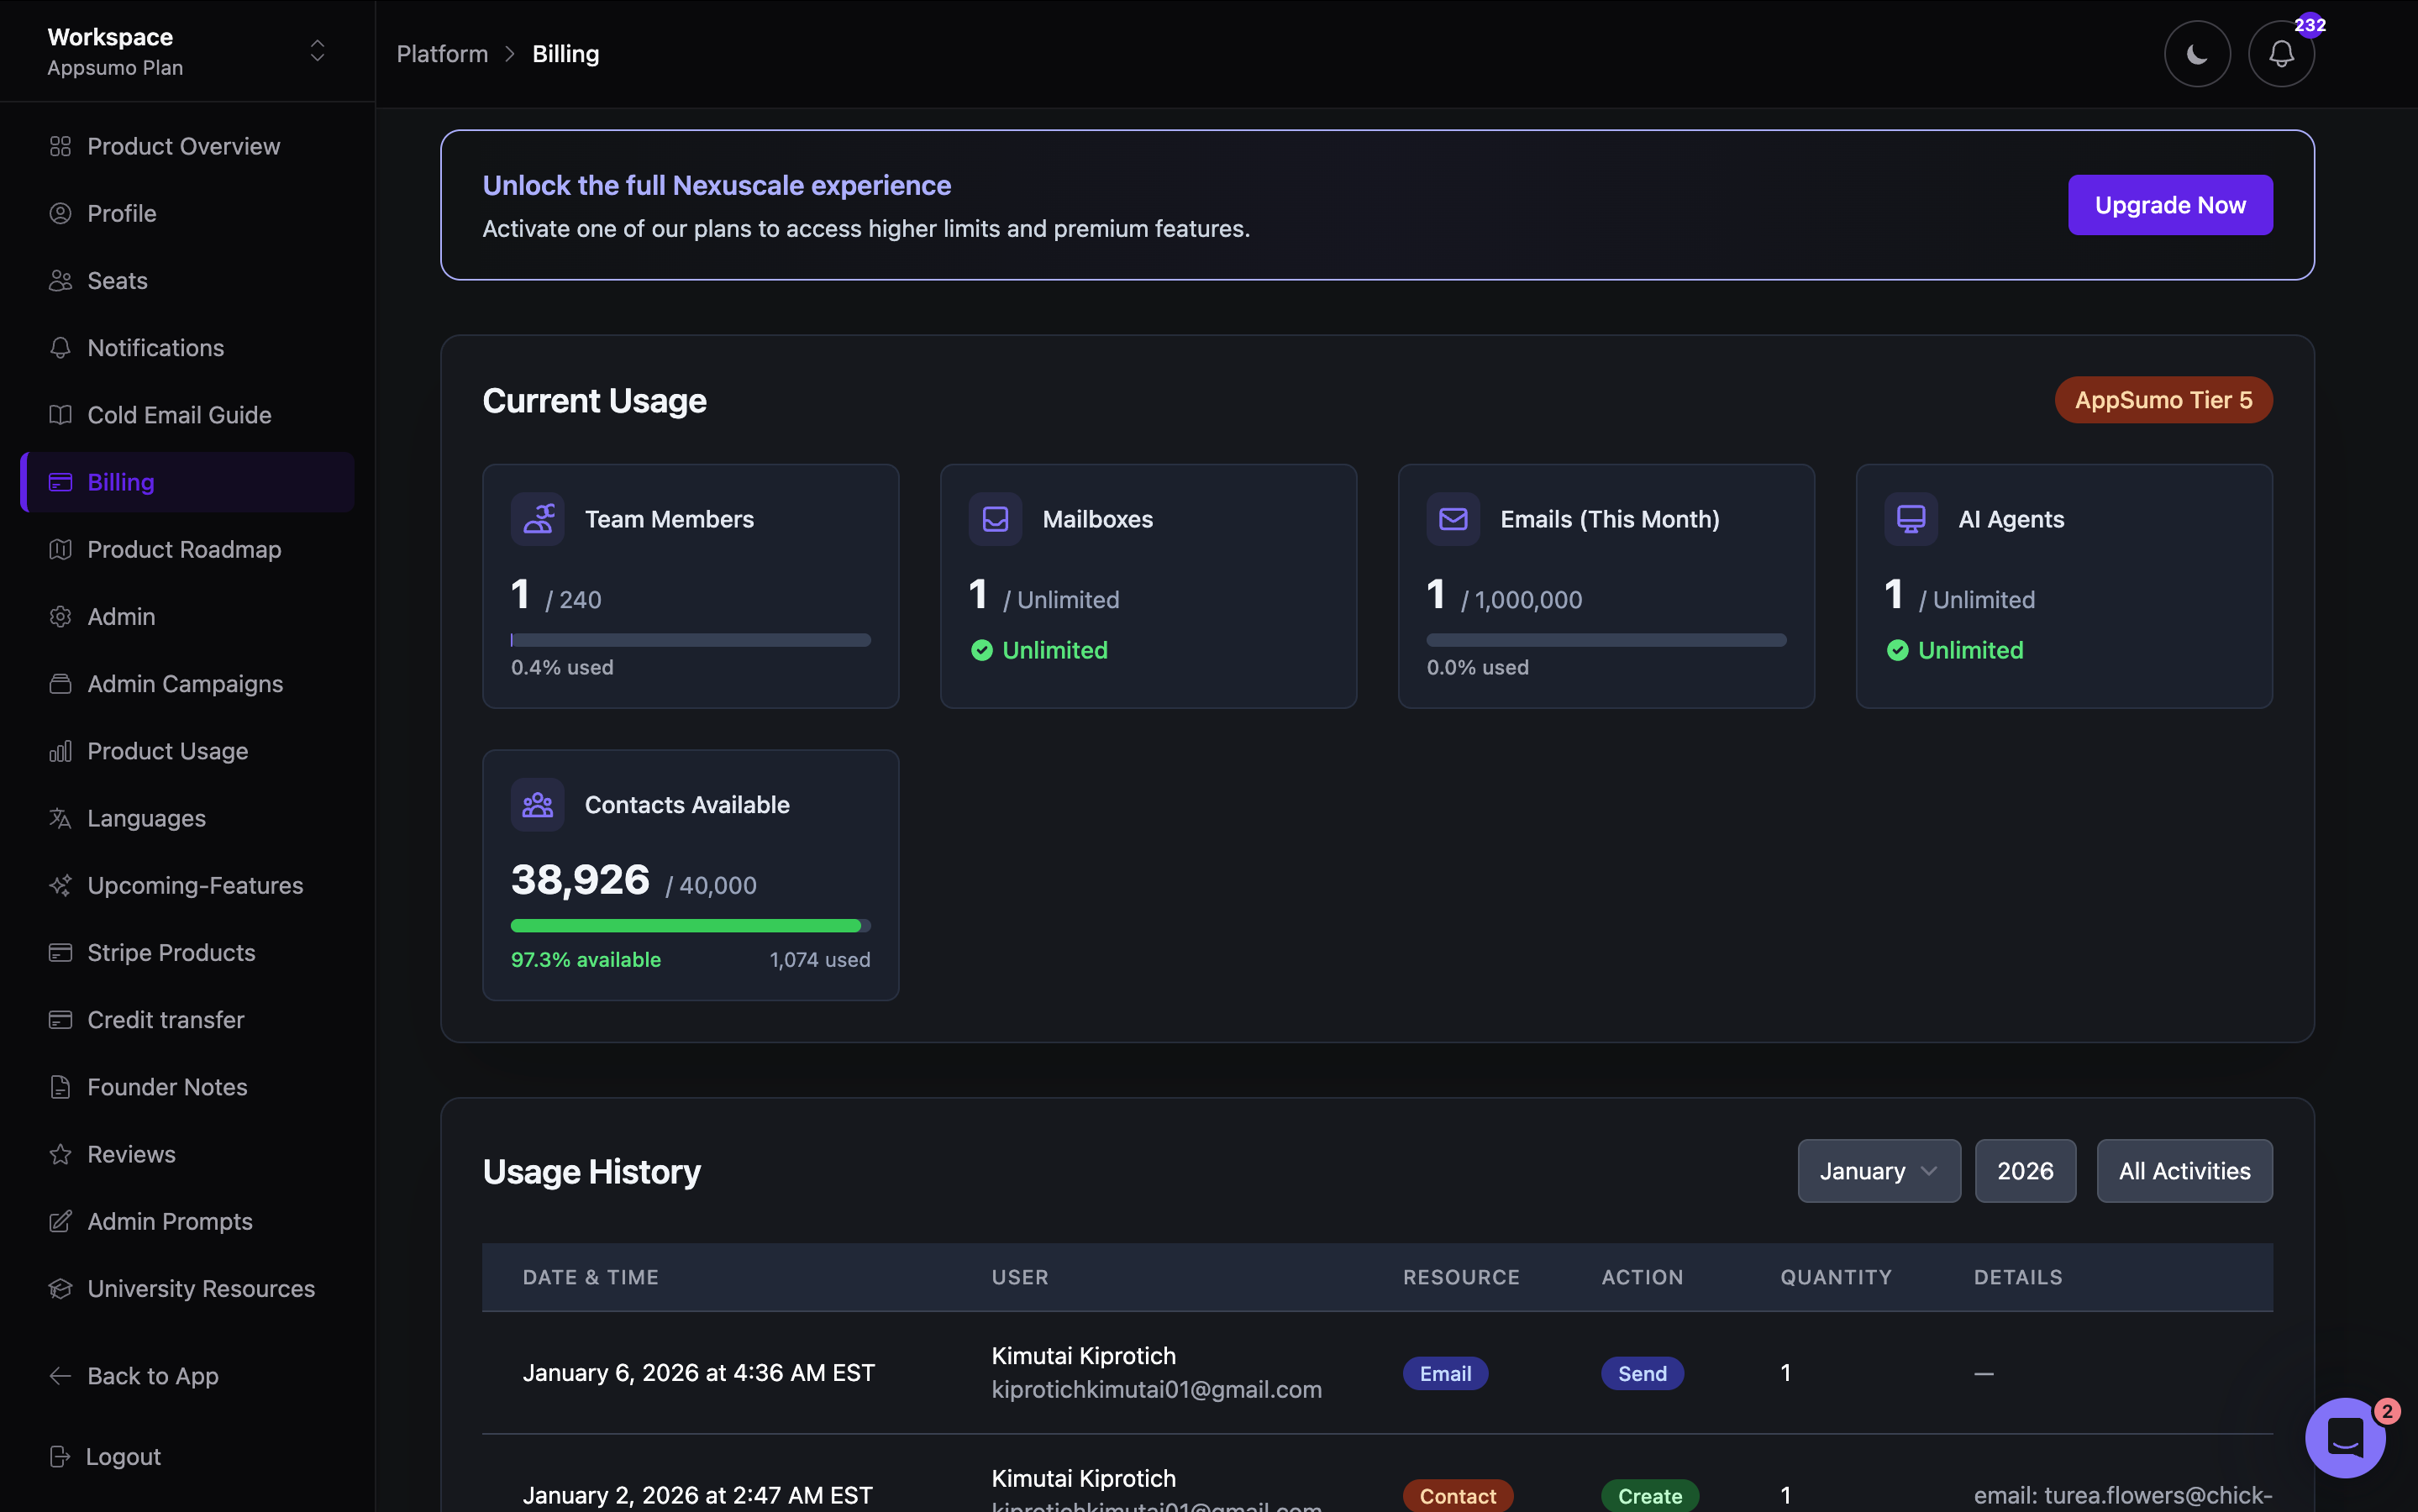The width and height of the screenshot is (2418, 1512).
Task: Navigate to Platform via breadcrumb
Action: click(442, 53)
